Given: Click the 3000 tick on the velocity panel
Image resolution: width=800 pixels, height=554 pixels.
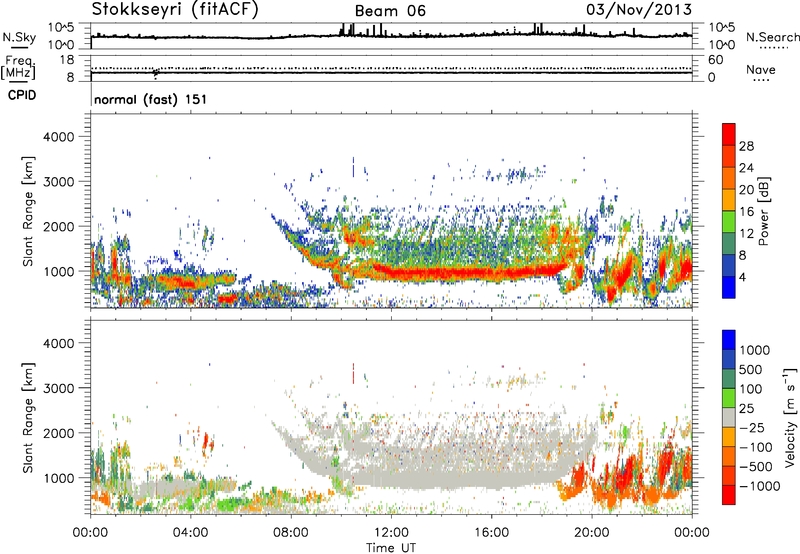Looking at the screenshot, I should tap(59, 388).
